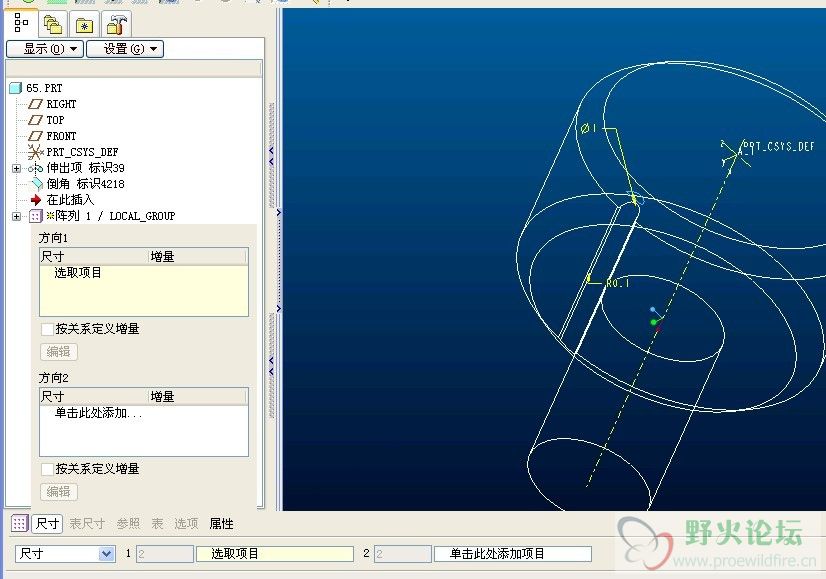Toggle 方向2 按关系定义增量 checkbox
This screenshot has height=579, width=826.
coord(47,469)
